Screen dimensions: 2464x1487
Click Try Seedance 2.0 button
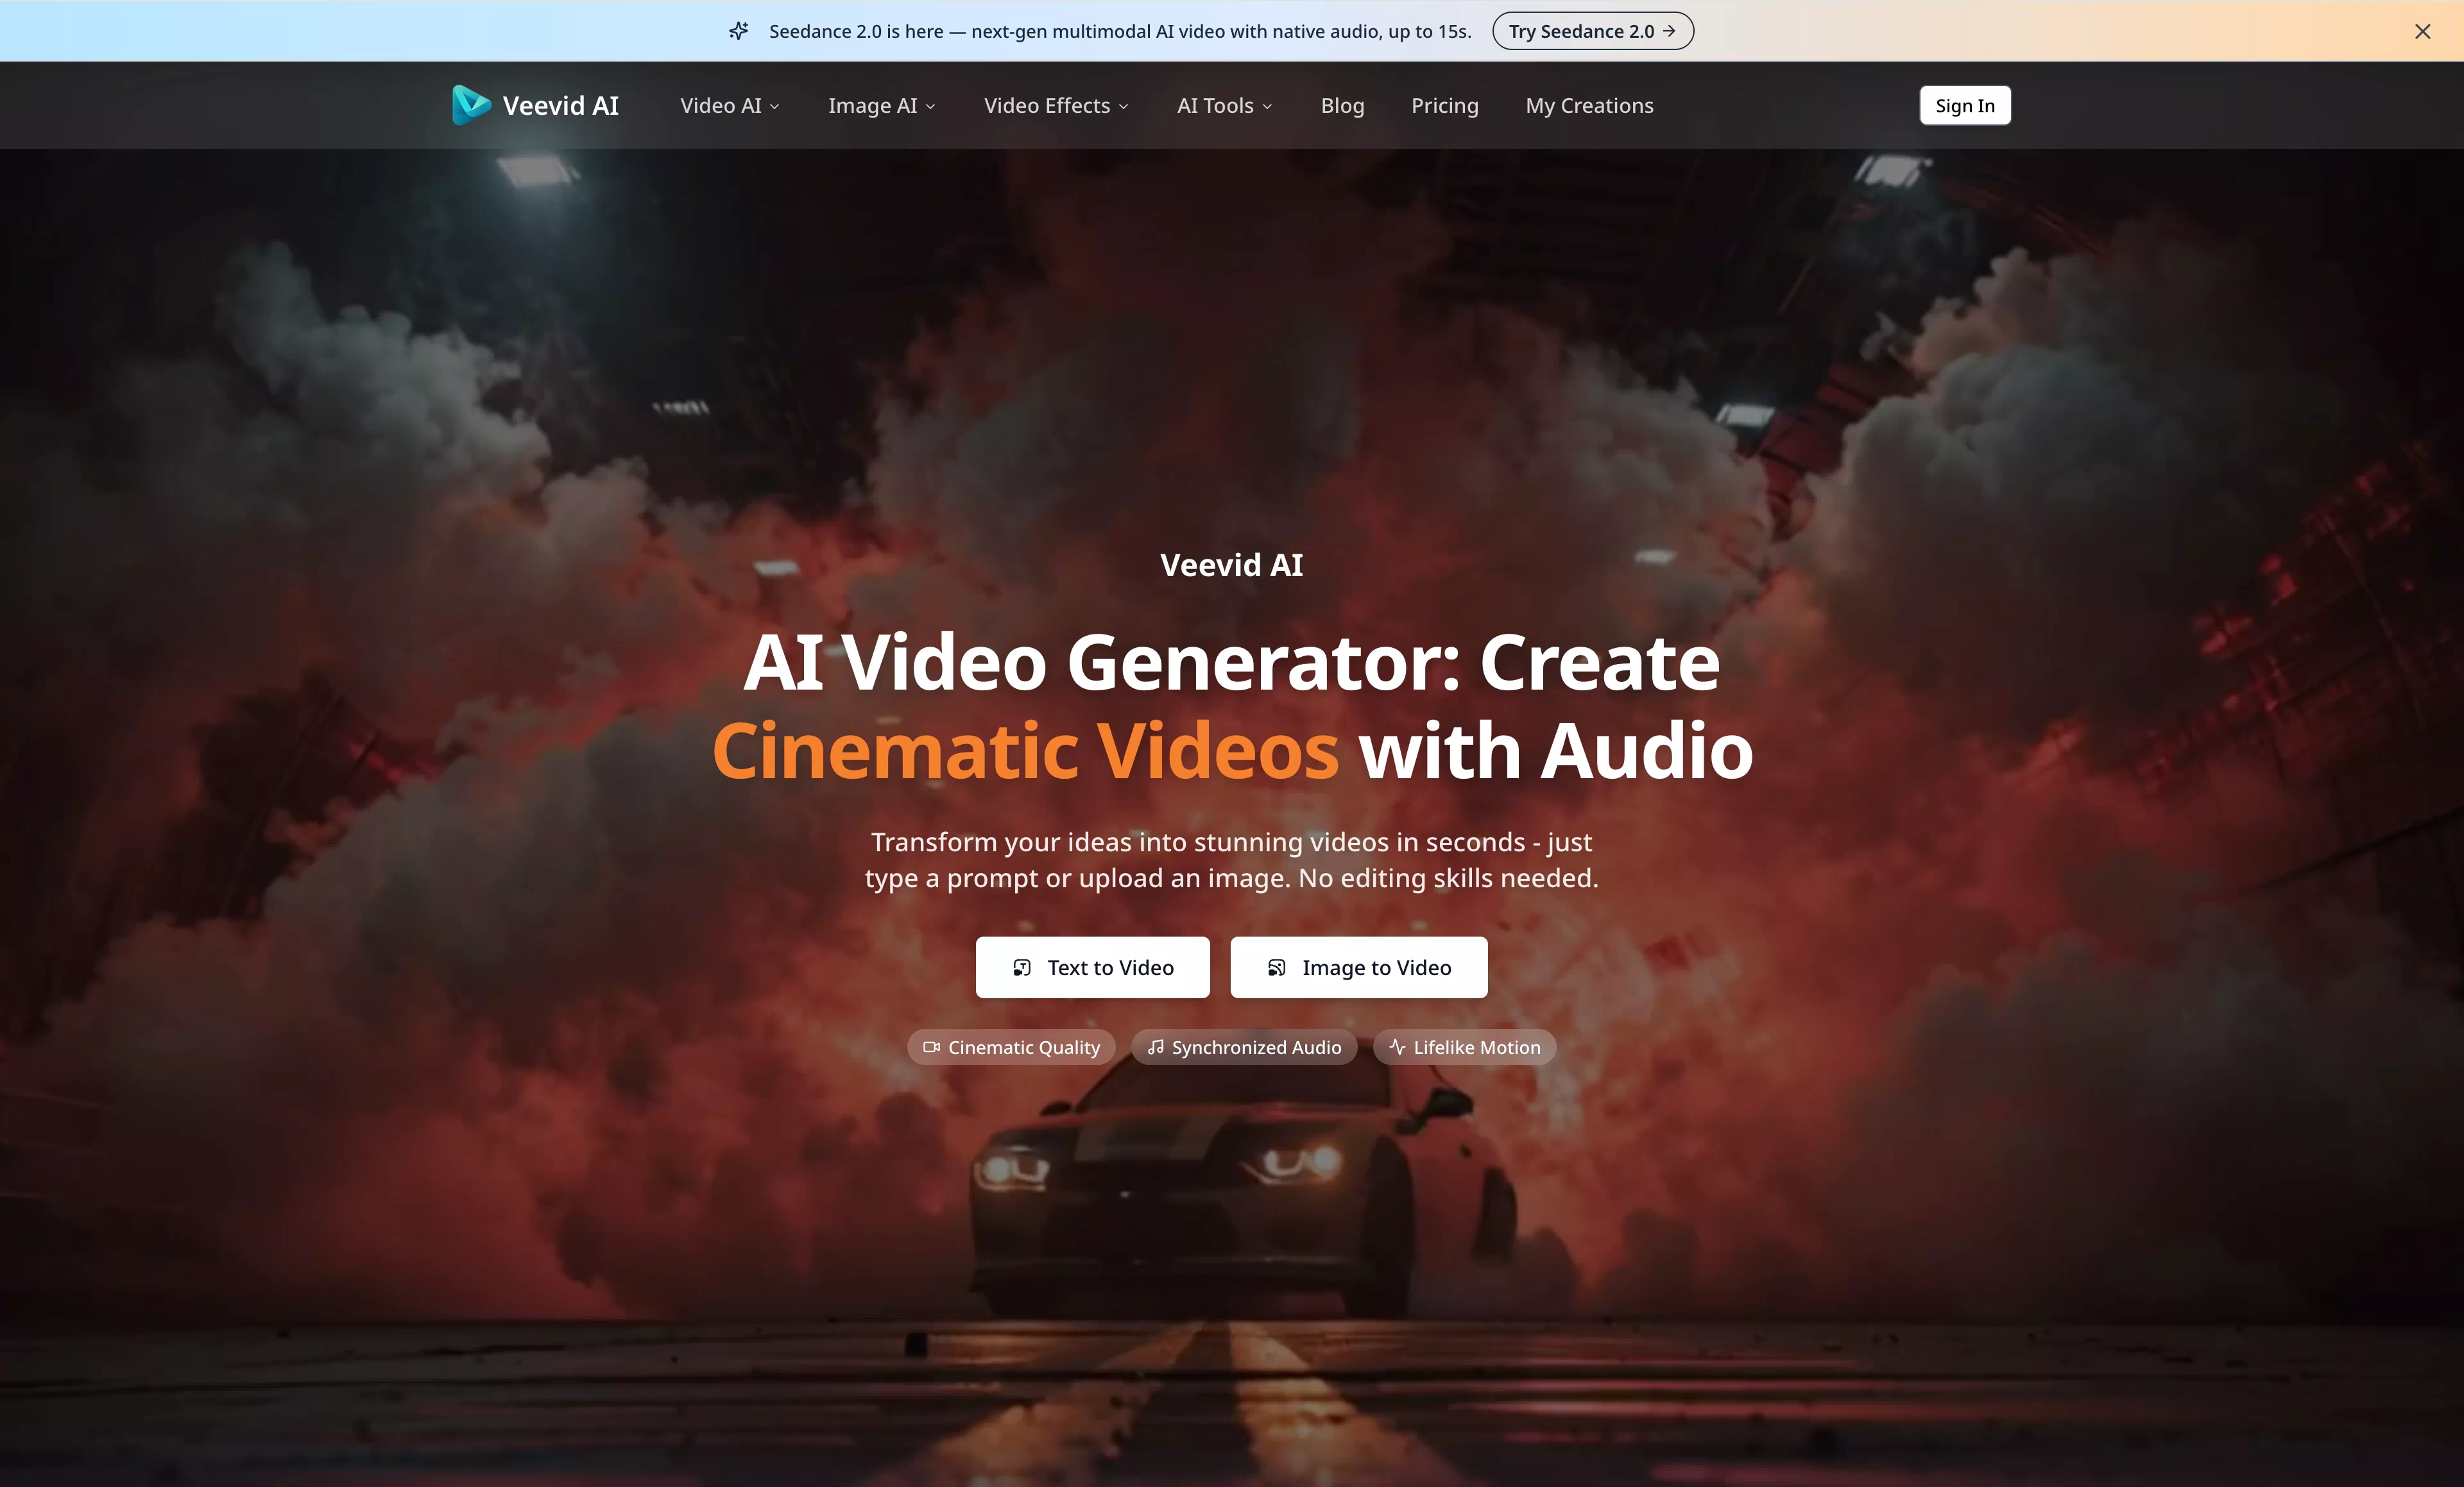[x=1592, y=31]
